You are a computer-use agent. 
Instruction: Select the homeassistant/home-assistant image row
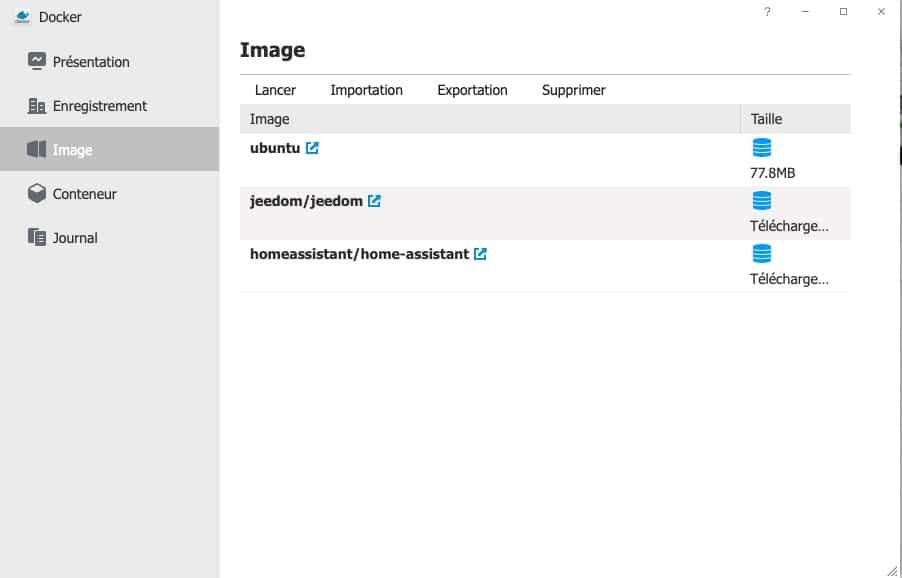pyautogui.click(x=545, y=266)
